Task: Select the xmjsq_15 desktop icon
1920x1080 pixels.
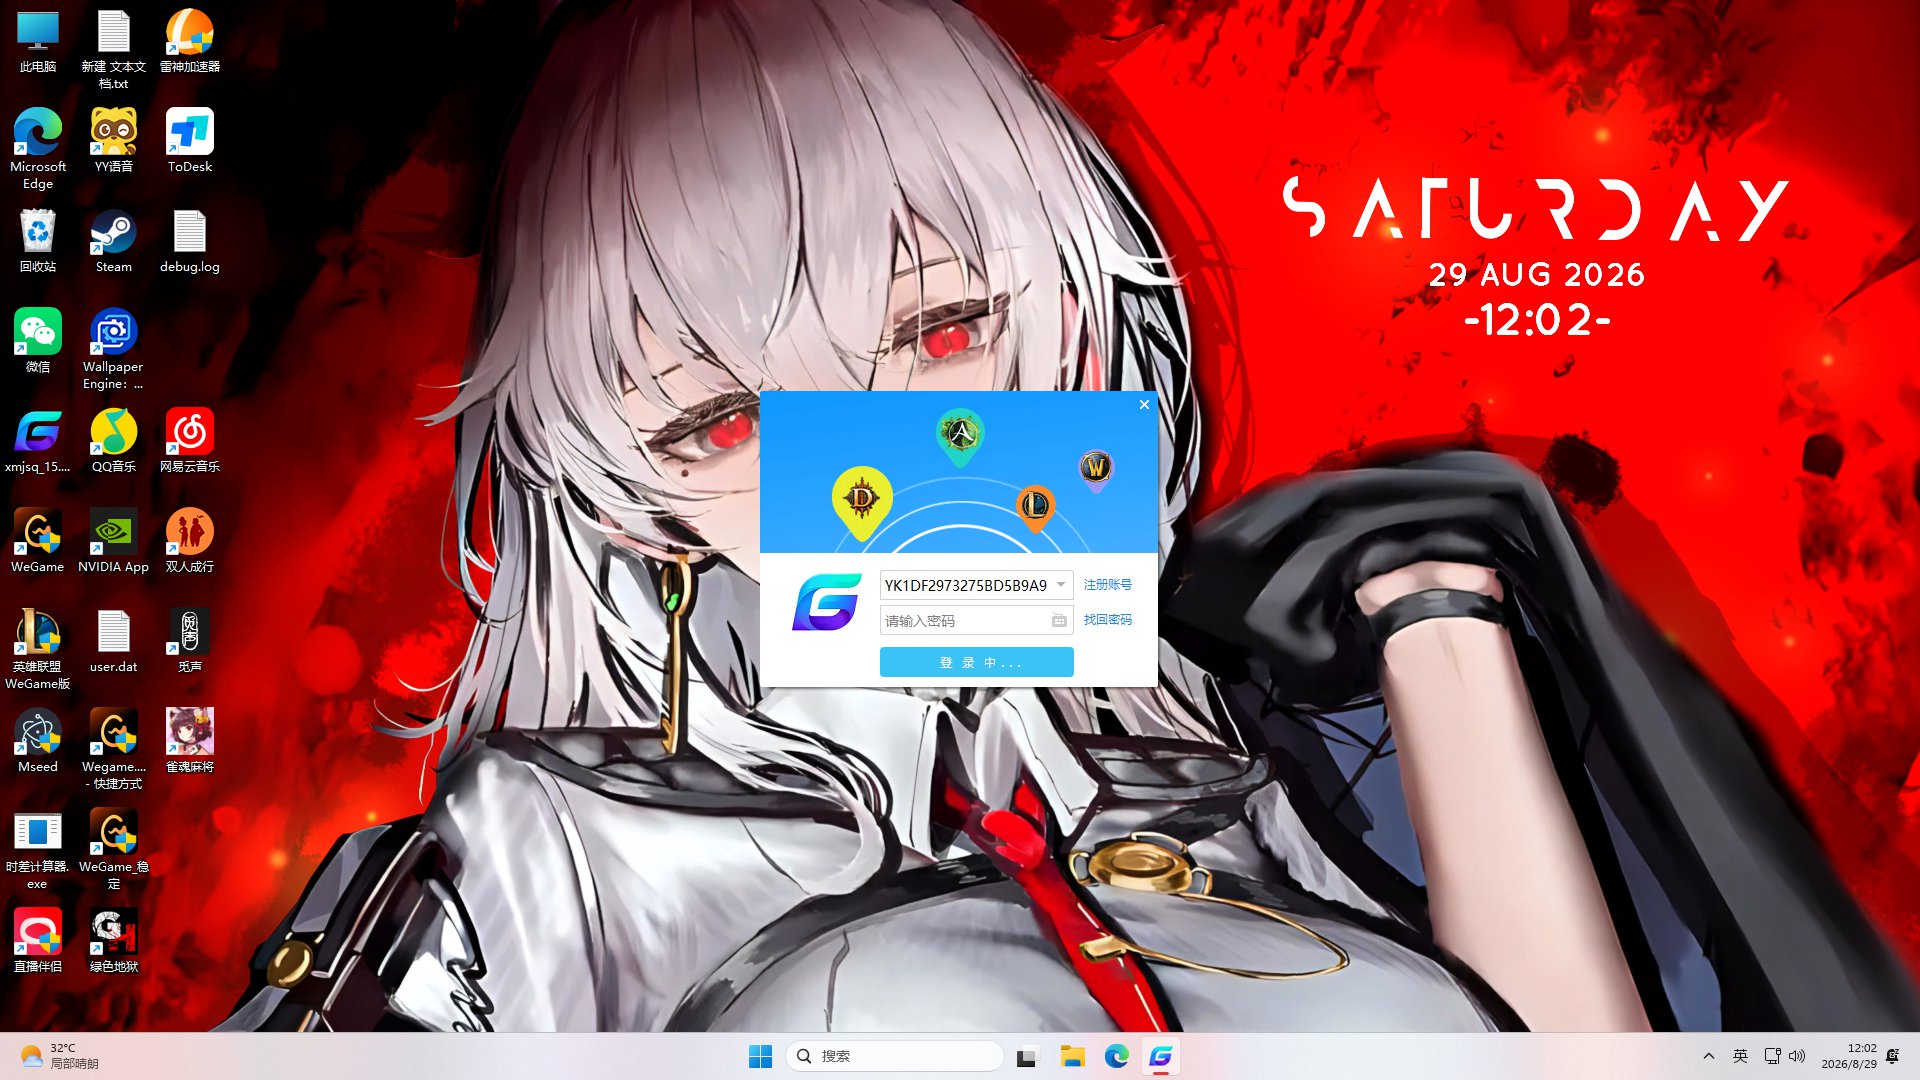Action: click(x=38, y=441)
